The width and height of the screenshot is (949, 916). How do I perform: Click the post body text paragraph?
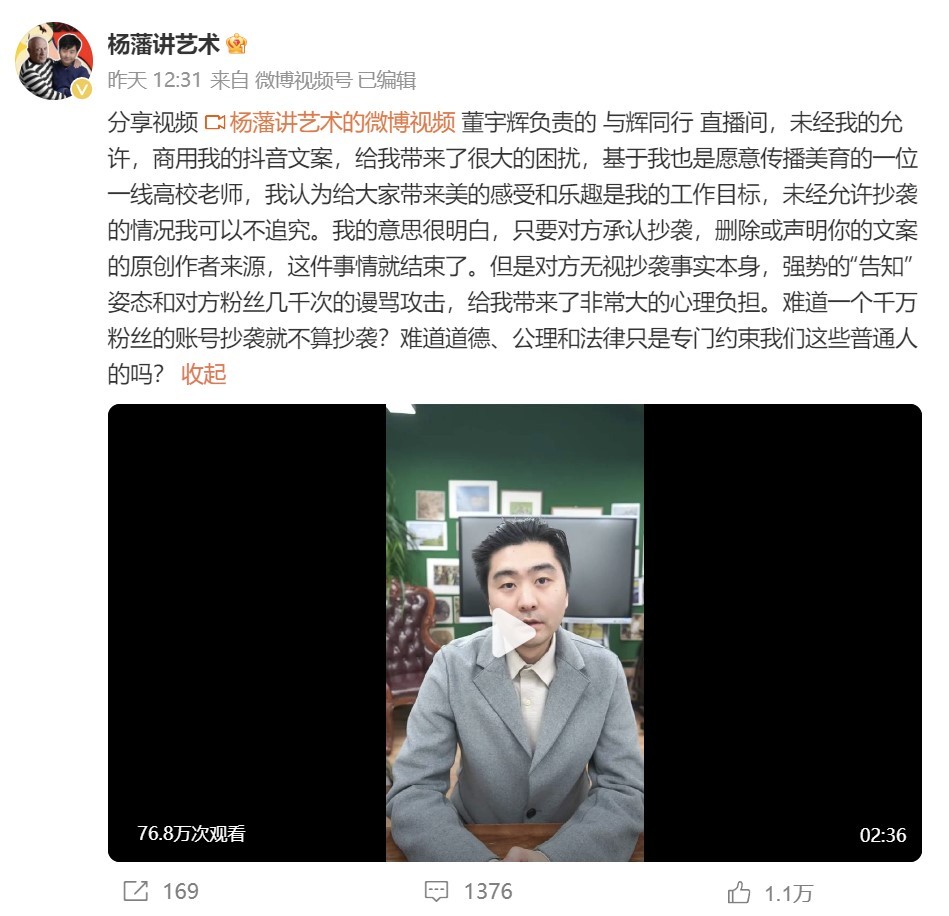click(513, 248)
